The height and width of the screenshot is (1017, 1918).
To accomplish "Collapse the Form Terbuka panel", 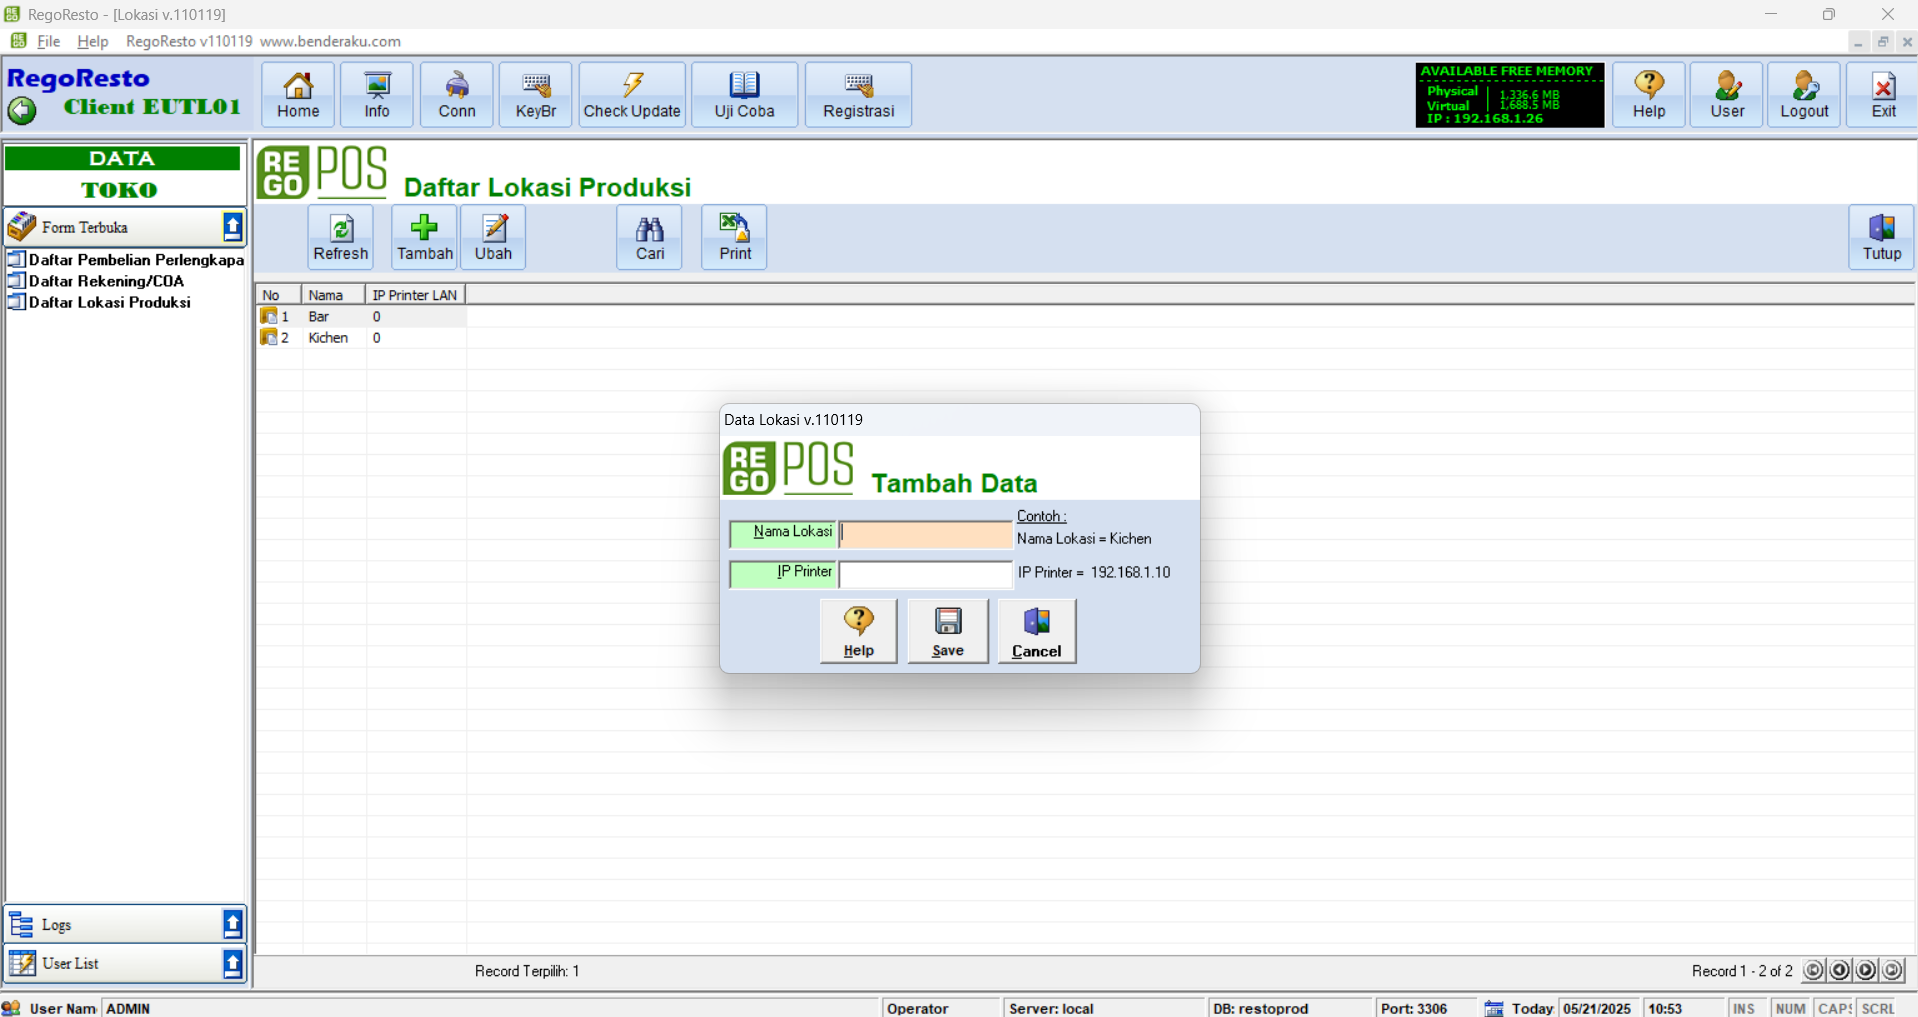I will point(232,227).
